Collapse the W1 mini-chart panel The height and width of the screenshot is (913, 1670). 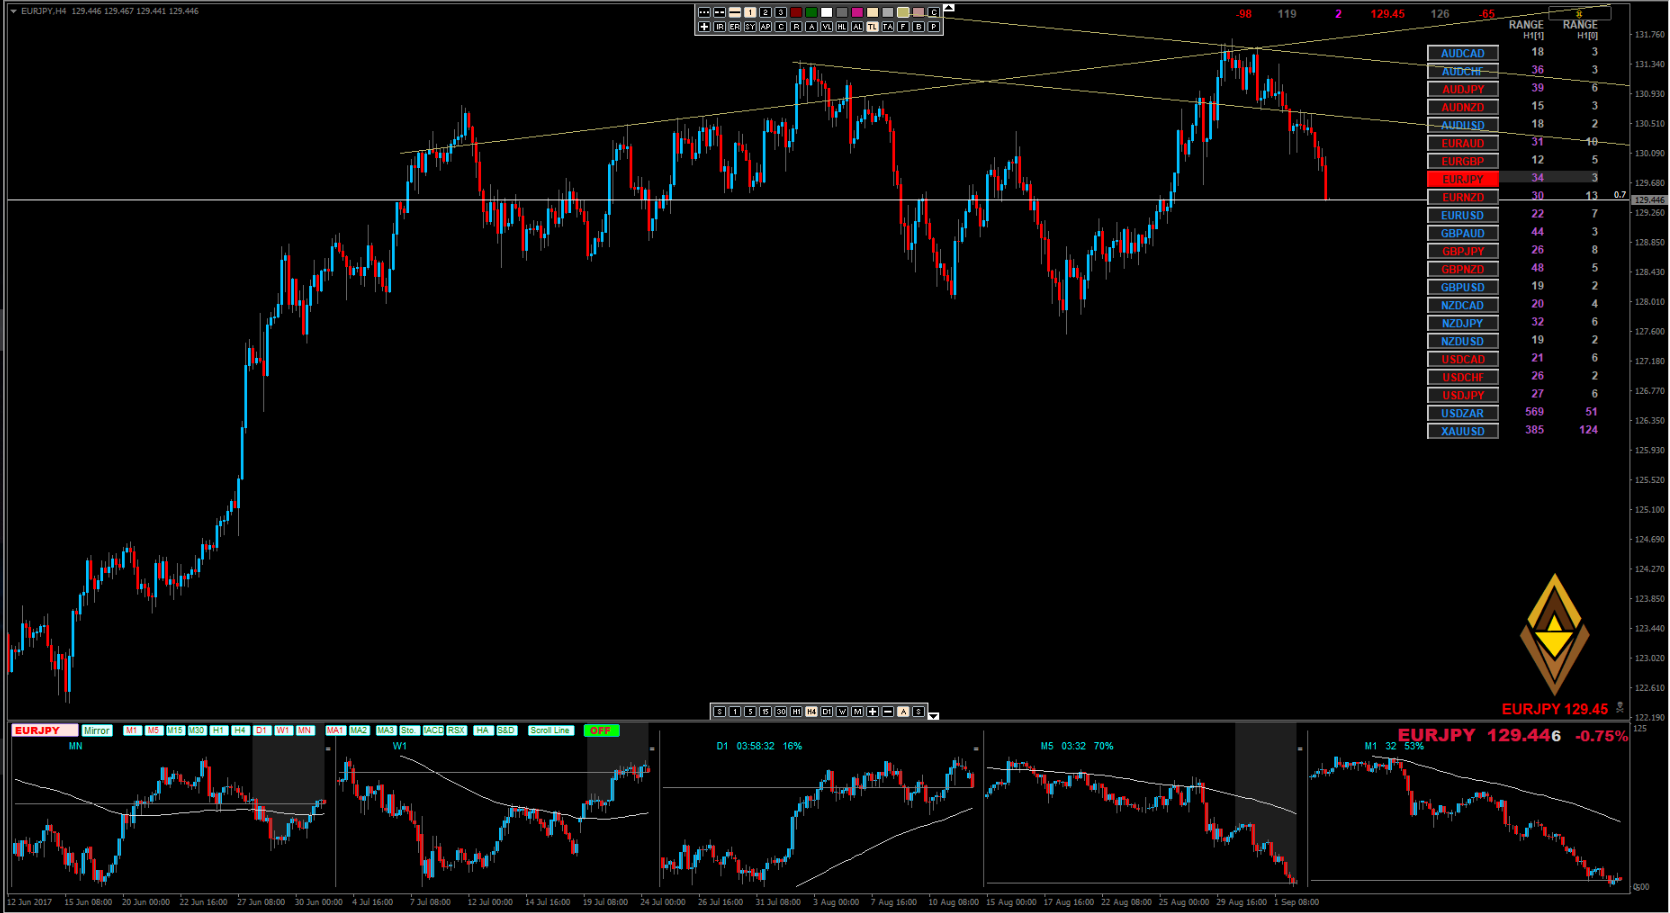[652, 748]
